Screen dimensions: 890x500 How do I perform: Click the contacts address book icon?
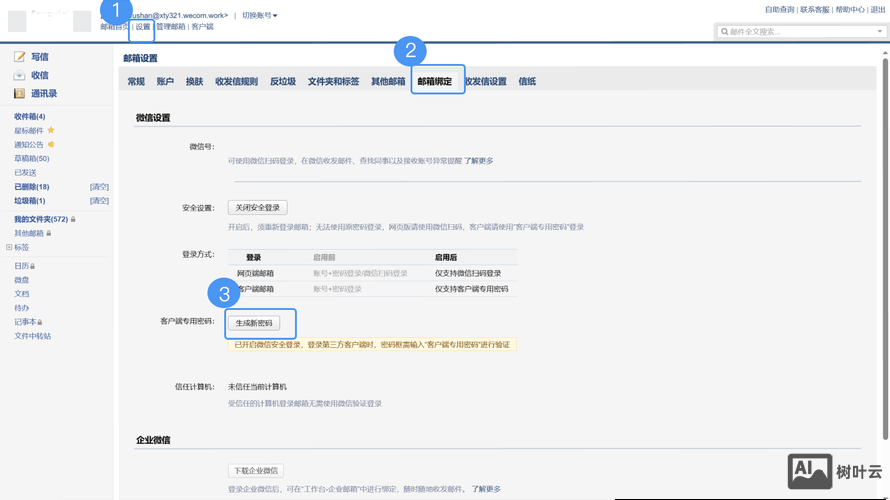[19, 93]
